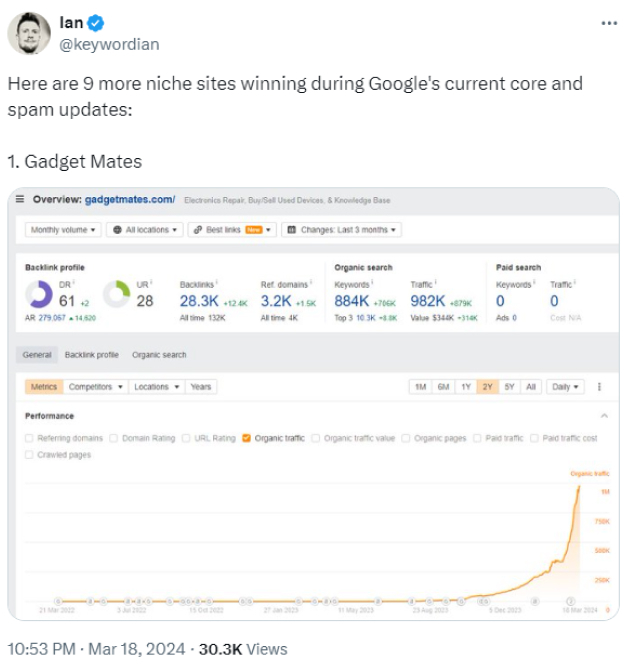Click the organic traffic peak on the chart
Viewport: 626px width, 672px height.
coord(579,487)
